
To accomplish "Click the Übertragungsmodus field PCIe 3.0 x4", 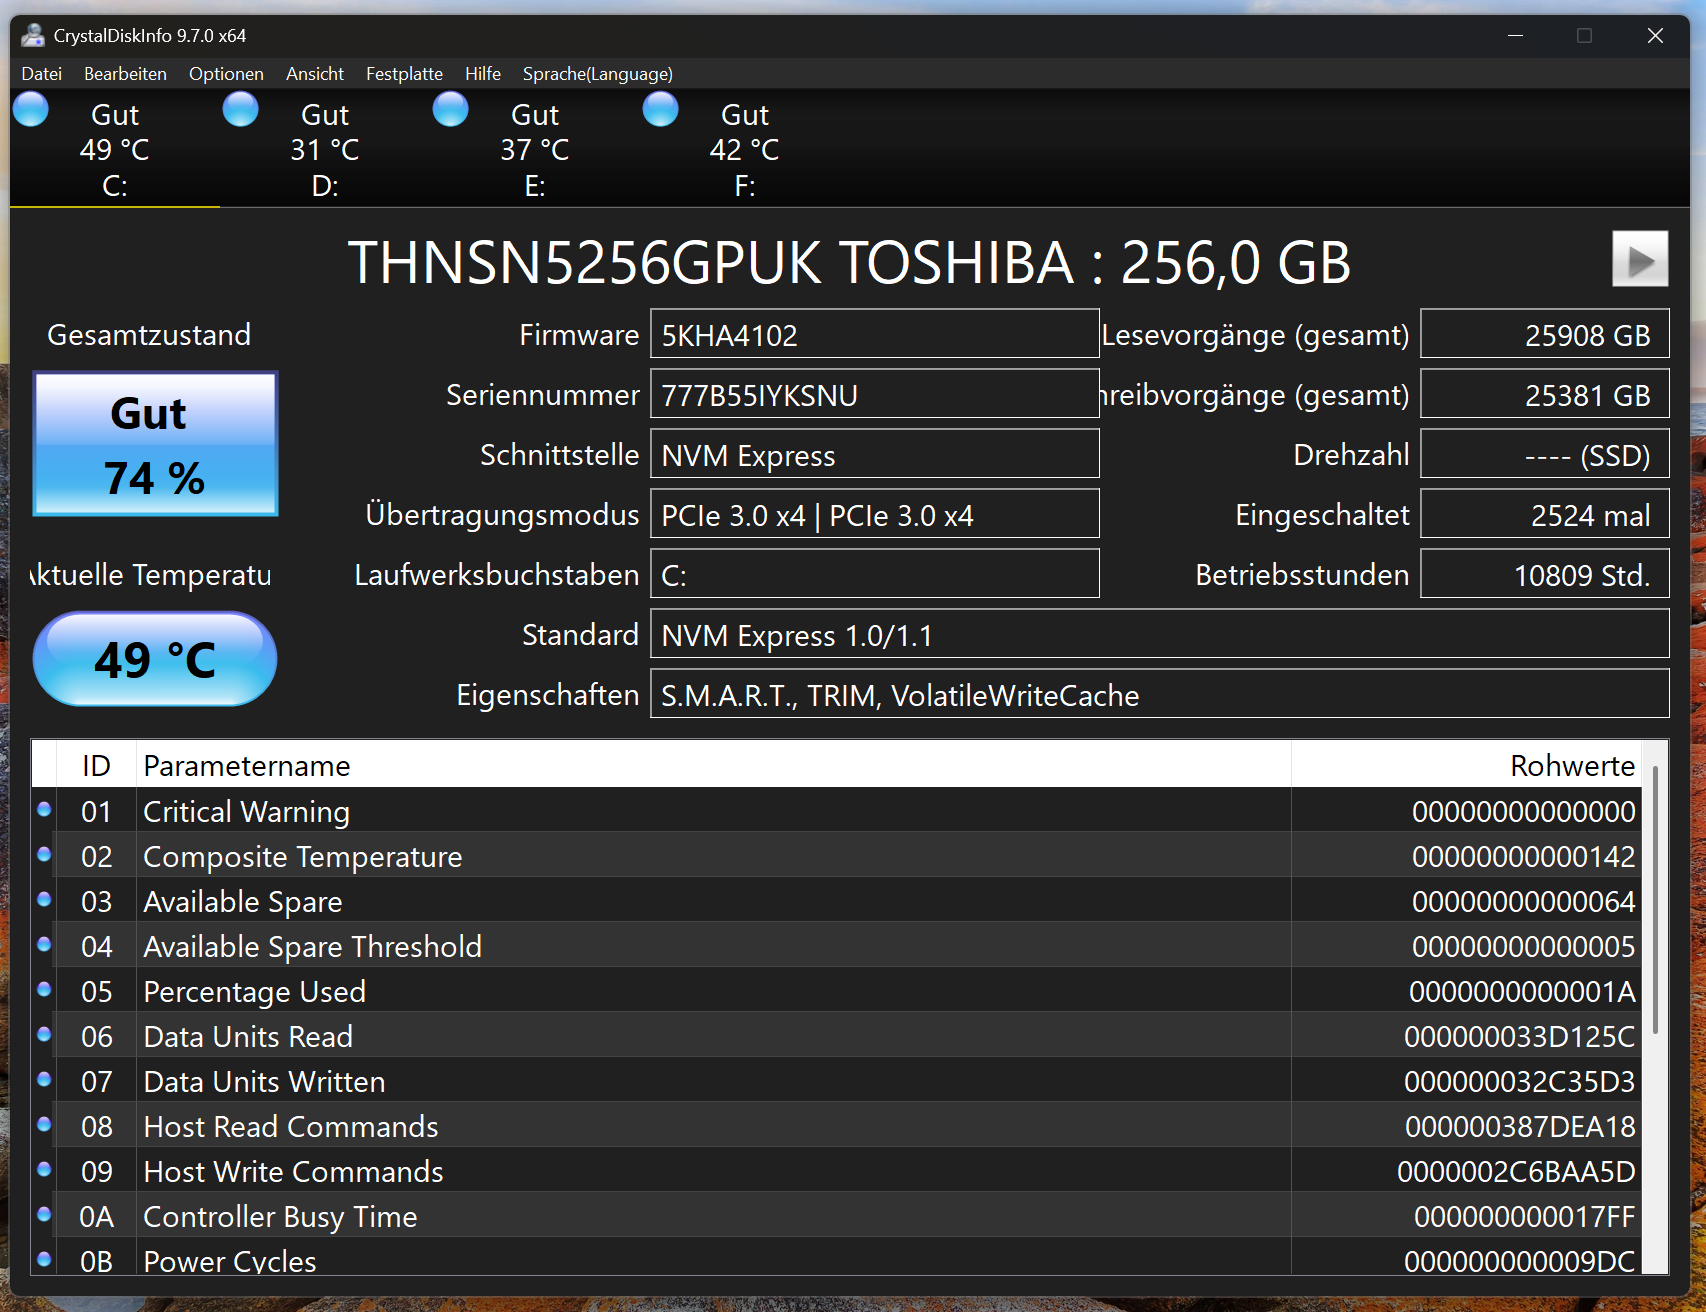I will click(875, 514).
